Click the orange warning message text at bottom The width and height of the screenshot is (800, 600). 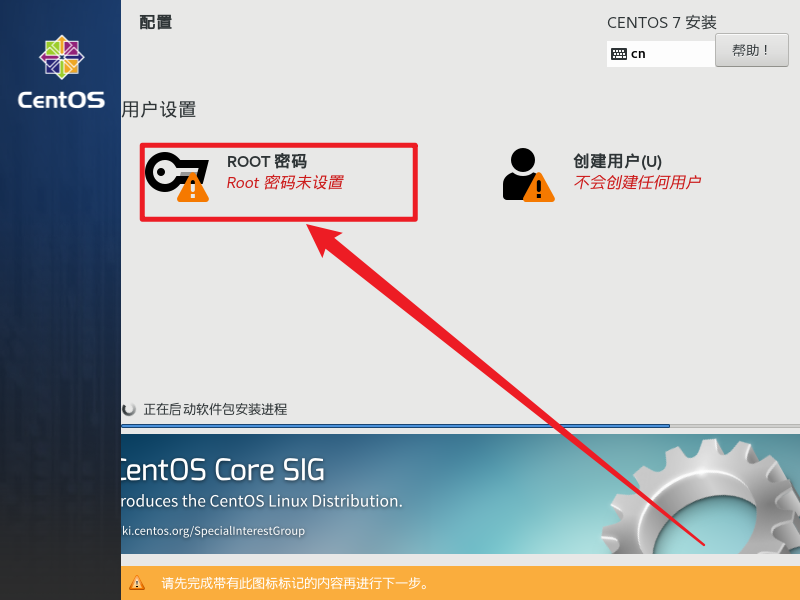(x=295, y=583)
